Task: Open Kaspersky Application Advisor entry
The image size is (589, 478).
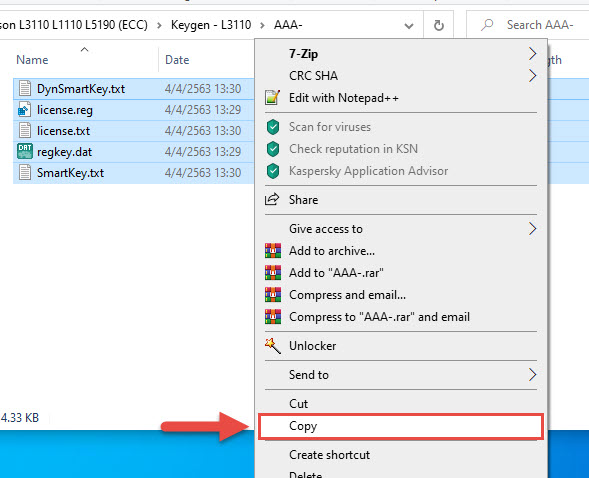Action: click(401, 171)
